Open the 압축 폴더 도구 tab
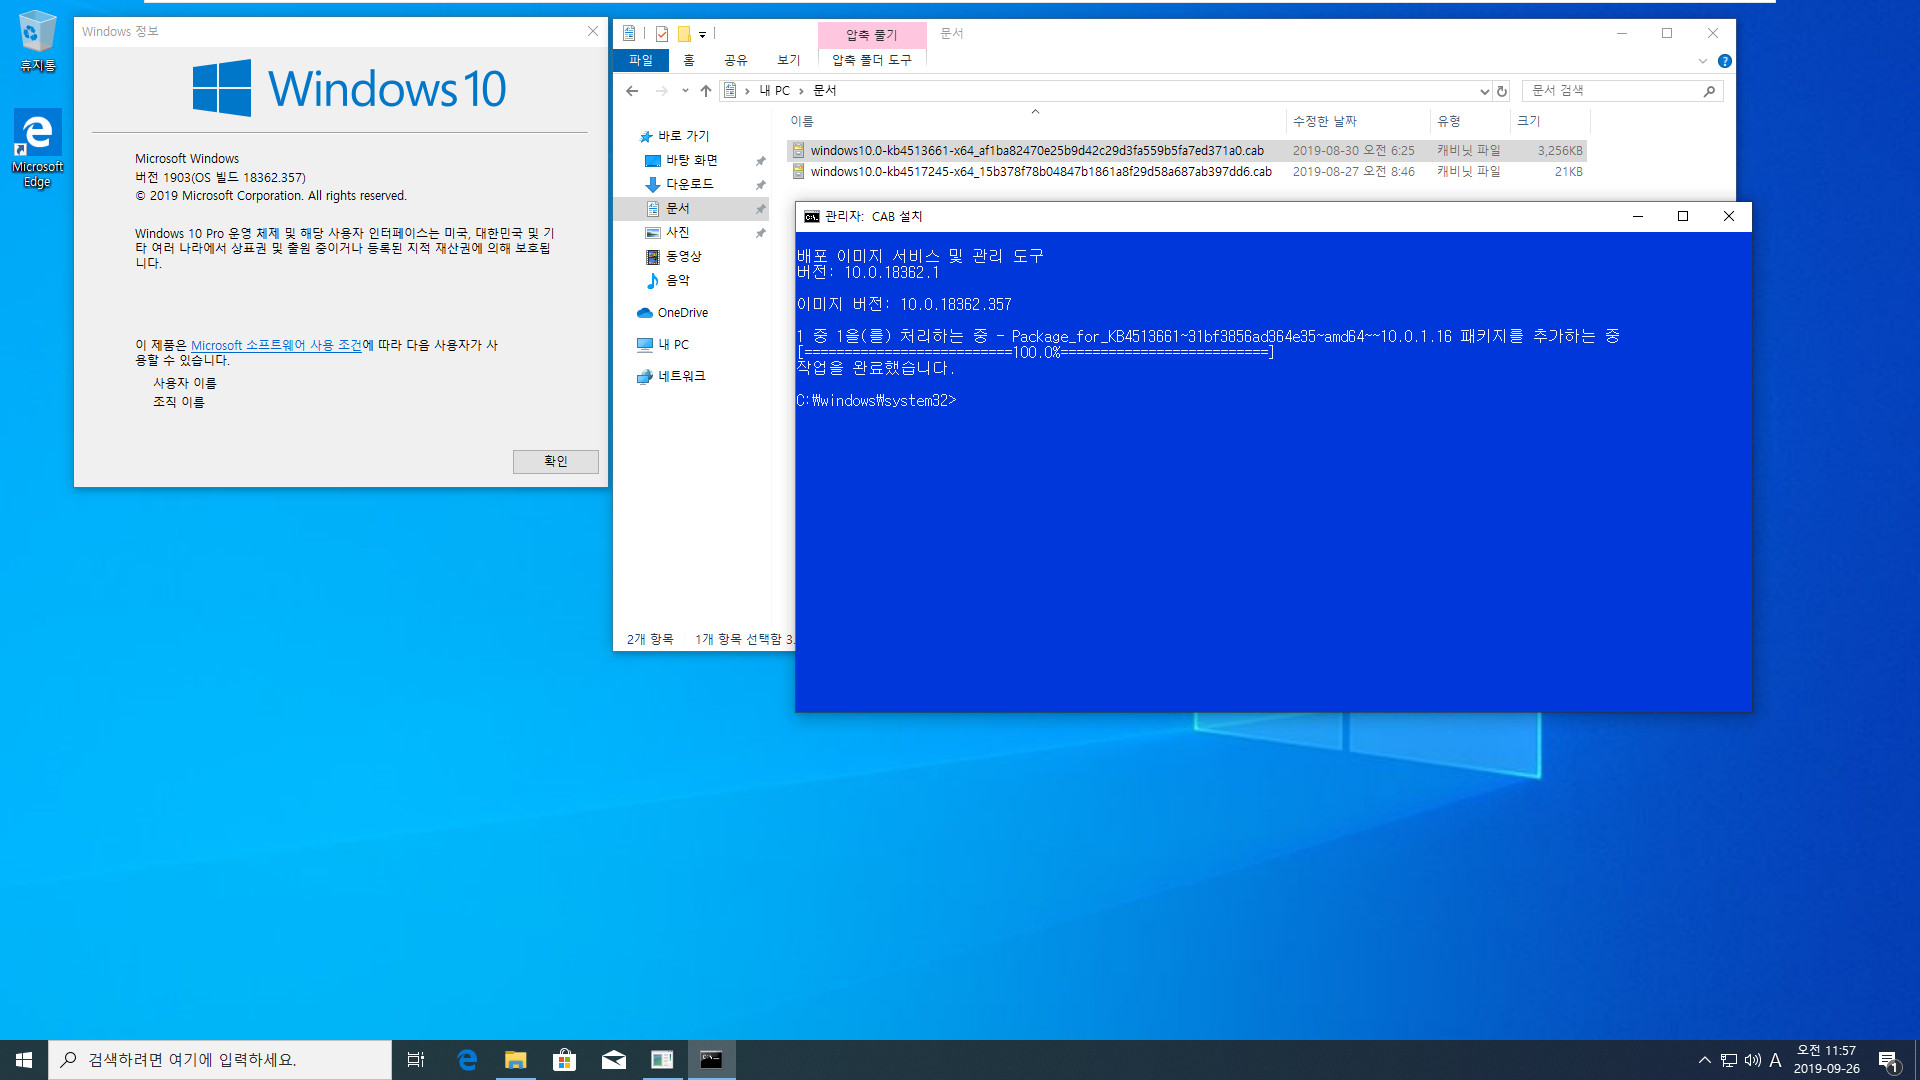 pyautogui.click(x=872, y=60)
